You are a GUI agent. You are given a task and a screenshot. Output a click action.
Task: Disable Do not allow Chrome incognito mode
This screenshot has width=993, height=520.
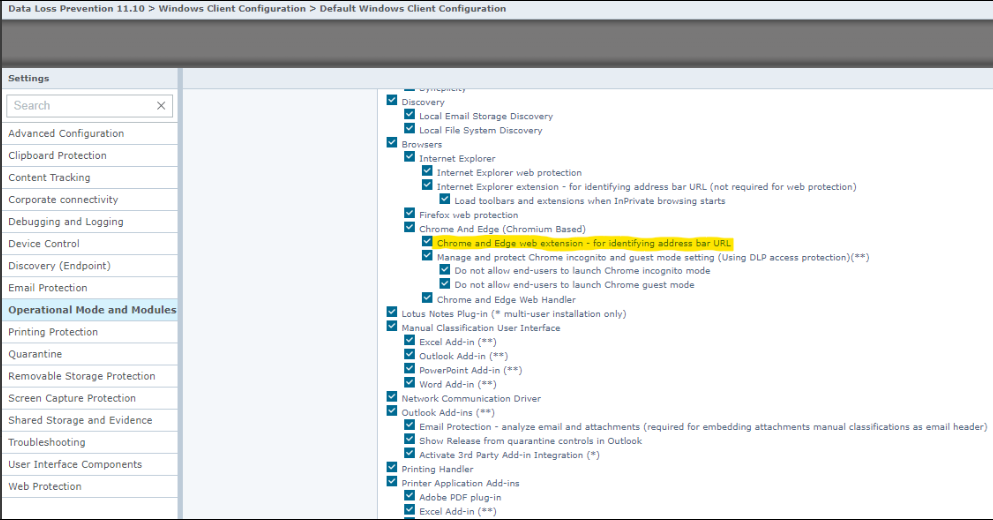tap(445, 271)
